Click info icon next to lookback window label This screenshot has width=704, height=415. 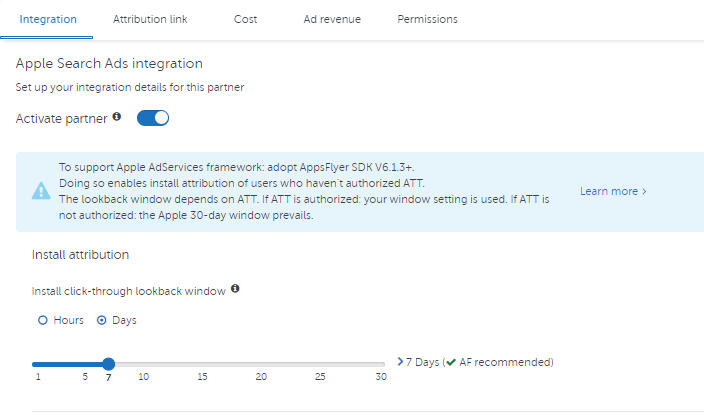(x=235, y=289)
